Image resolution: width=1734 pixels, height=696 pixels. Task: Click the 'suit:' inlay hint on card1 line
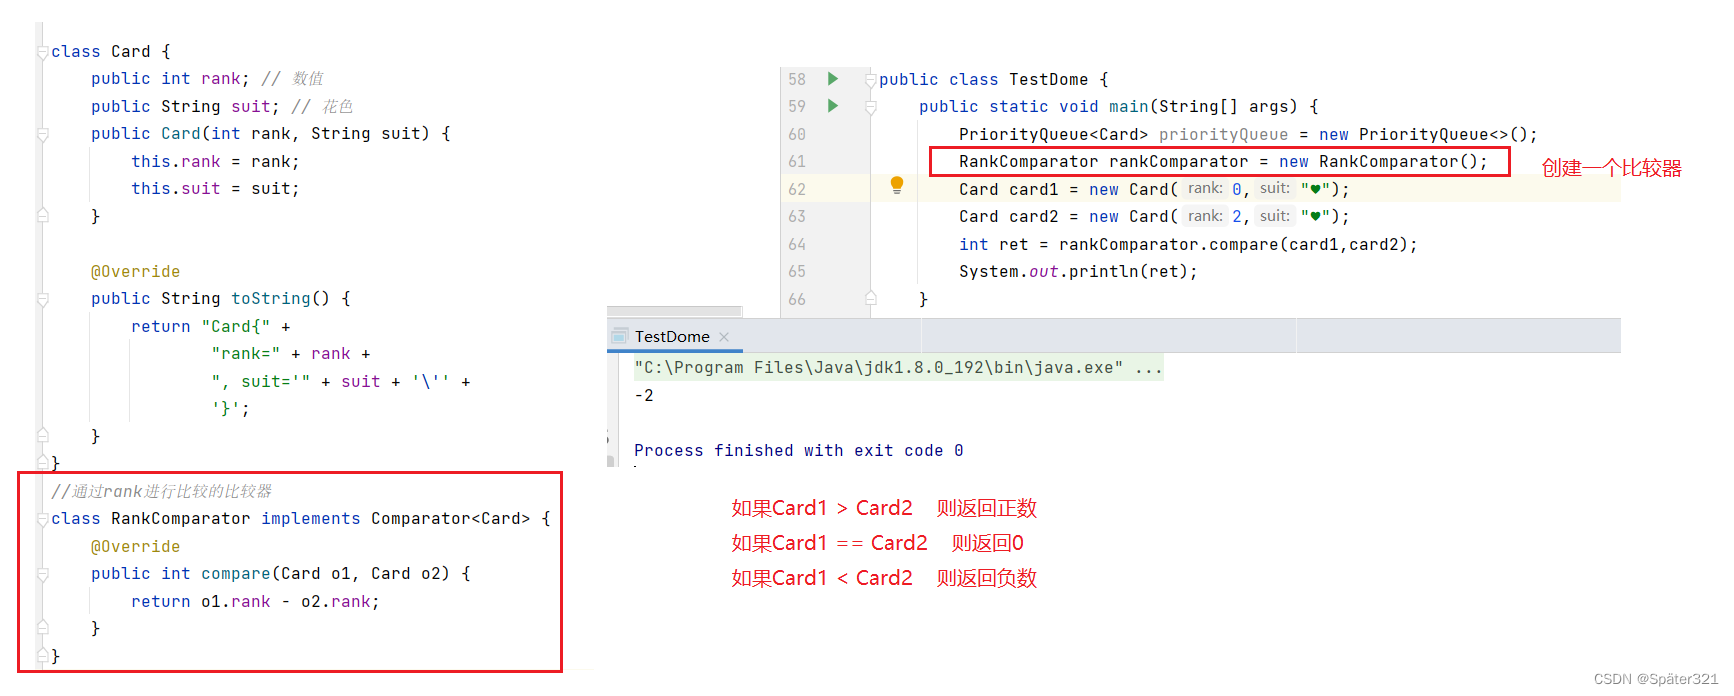point(1274,188)
